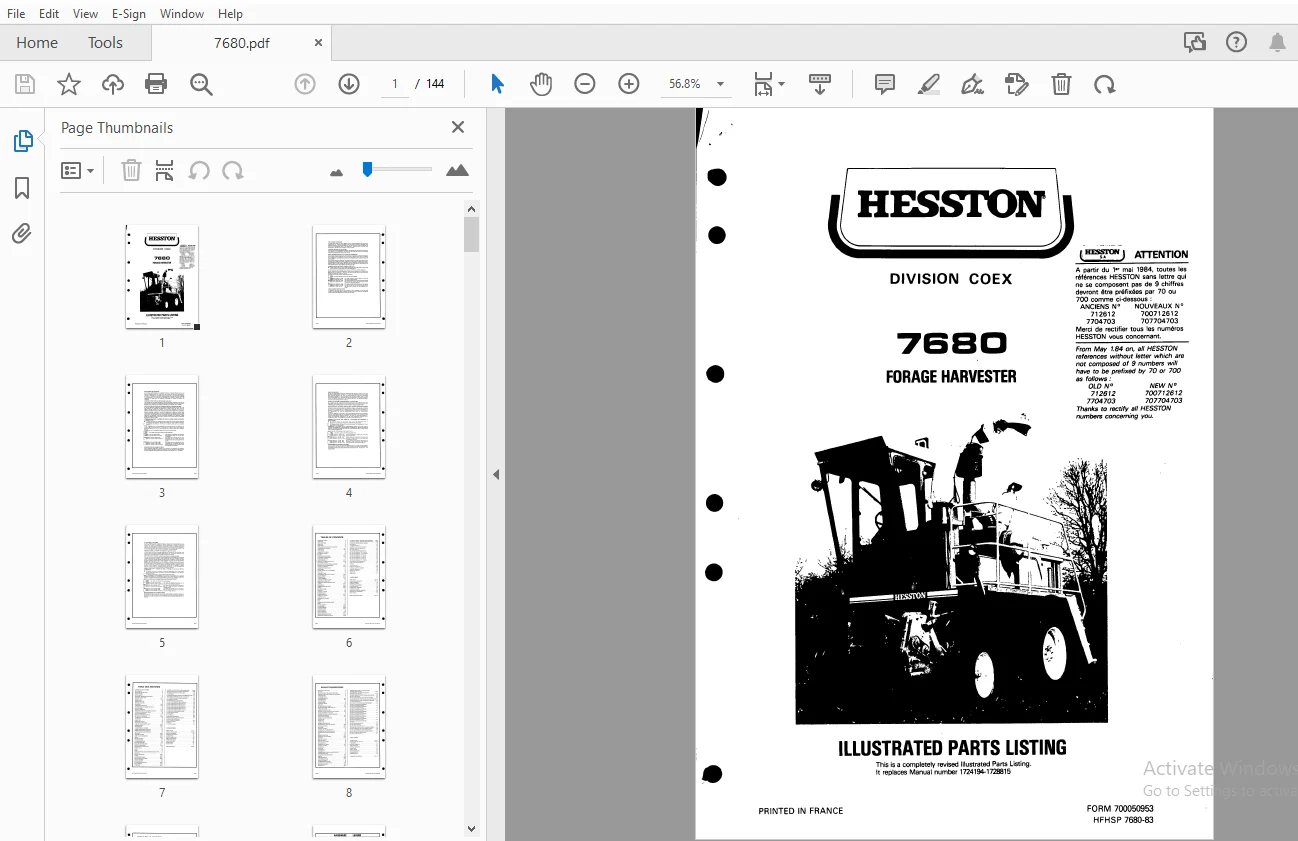Open the Attachments paperclip pane
The height and width of the screenshot is (841, 1298).
(x=22, y=234)
